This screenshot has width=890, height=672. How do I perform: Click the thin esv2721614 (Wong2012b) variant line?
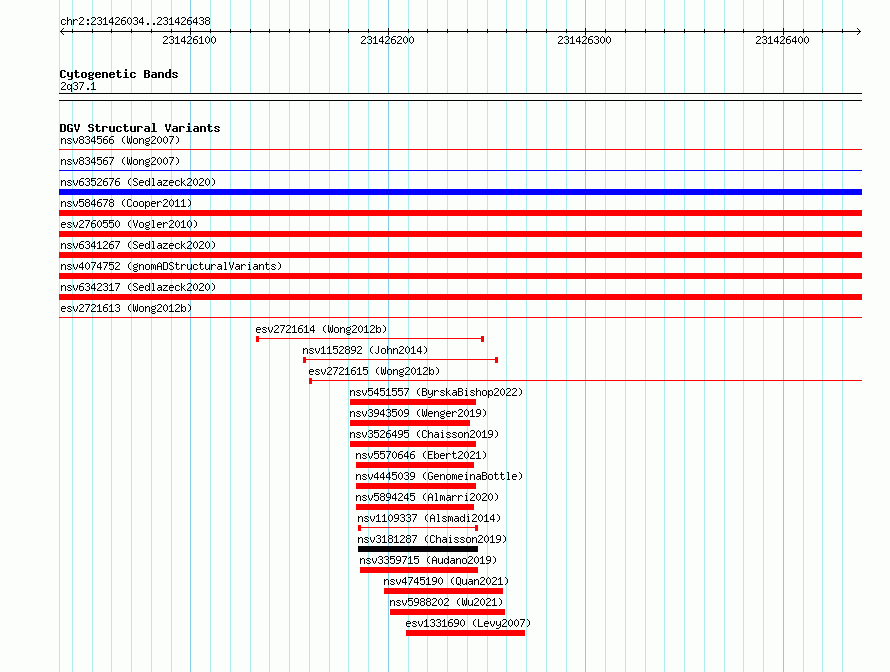point(370,339)
